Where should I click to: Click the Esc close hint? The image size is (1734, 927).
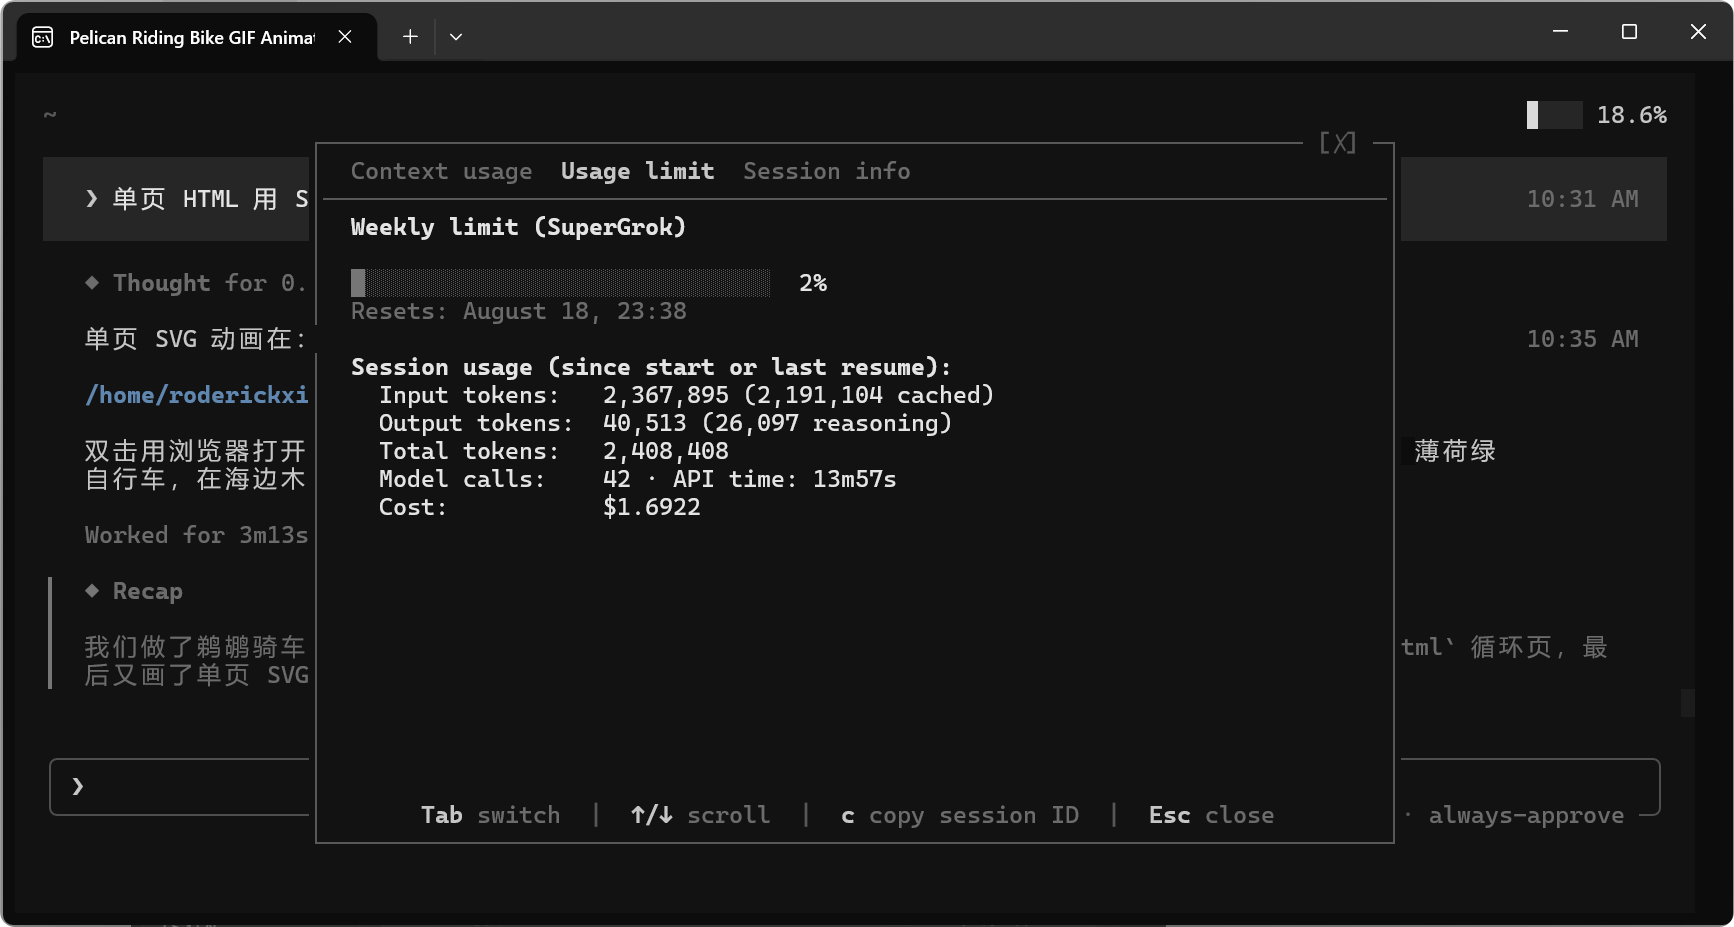1211,815
